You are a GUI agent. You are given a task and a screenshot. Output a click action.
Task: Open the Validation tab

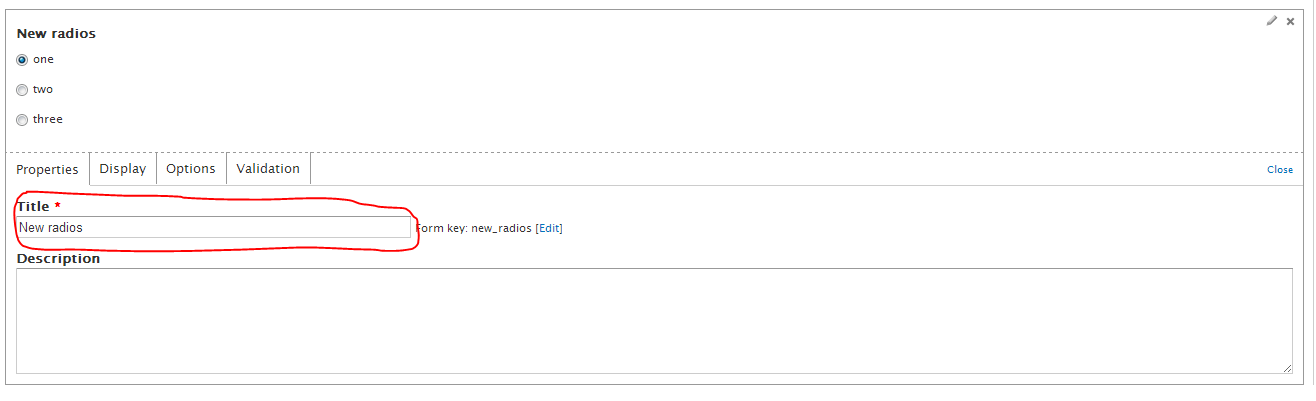(268, 169)
